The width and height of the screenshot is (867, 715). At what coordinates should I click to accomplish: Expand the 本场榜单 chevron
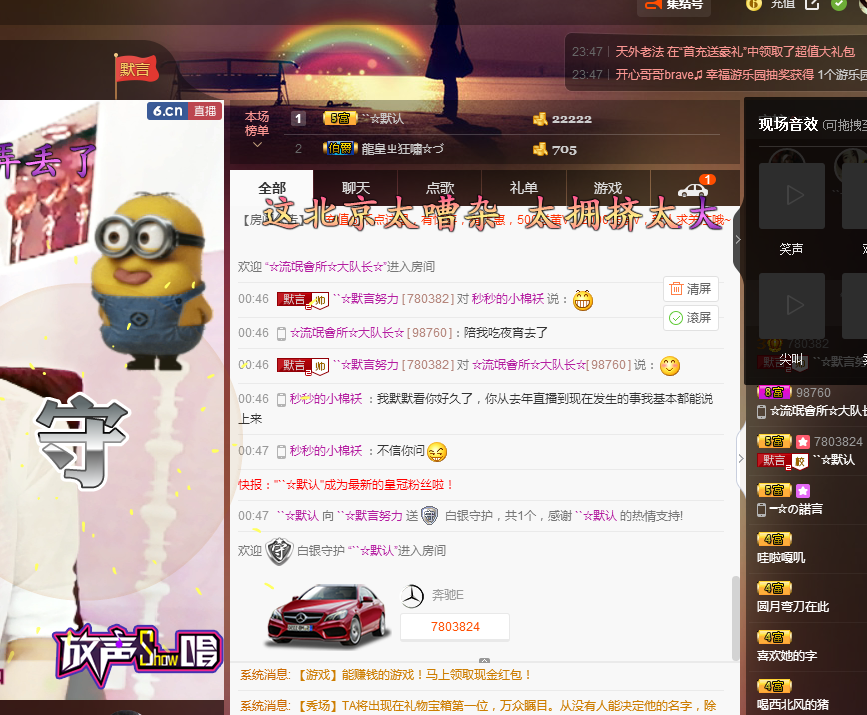coord(257,145)
